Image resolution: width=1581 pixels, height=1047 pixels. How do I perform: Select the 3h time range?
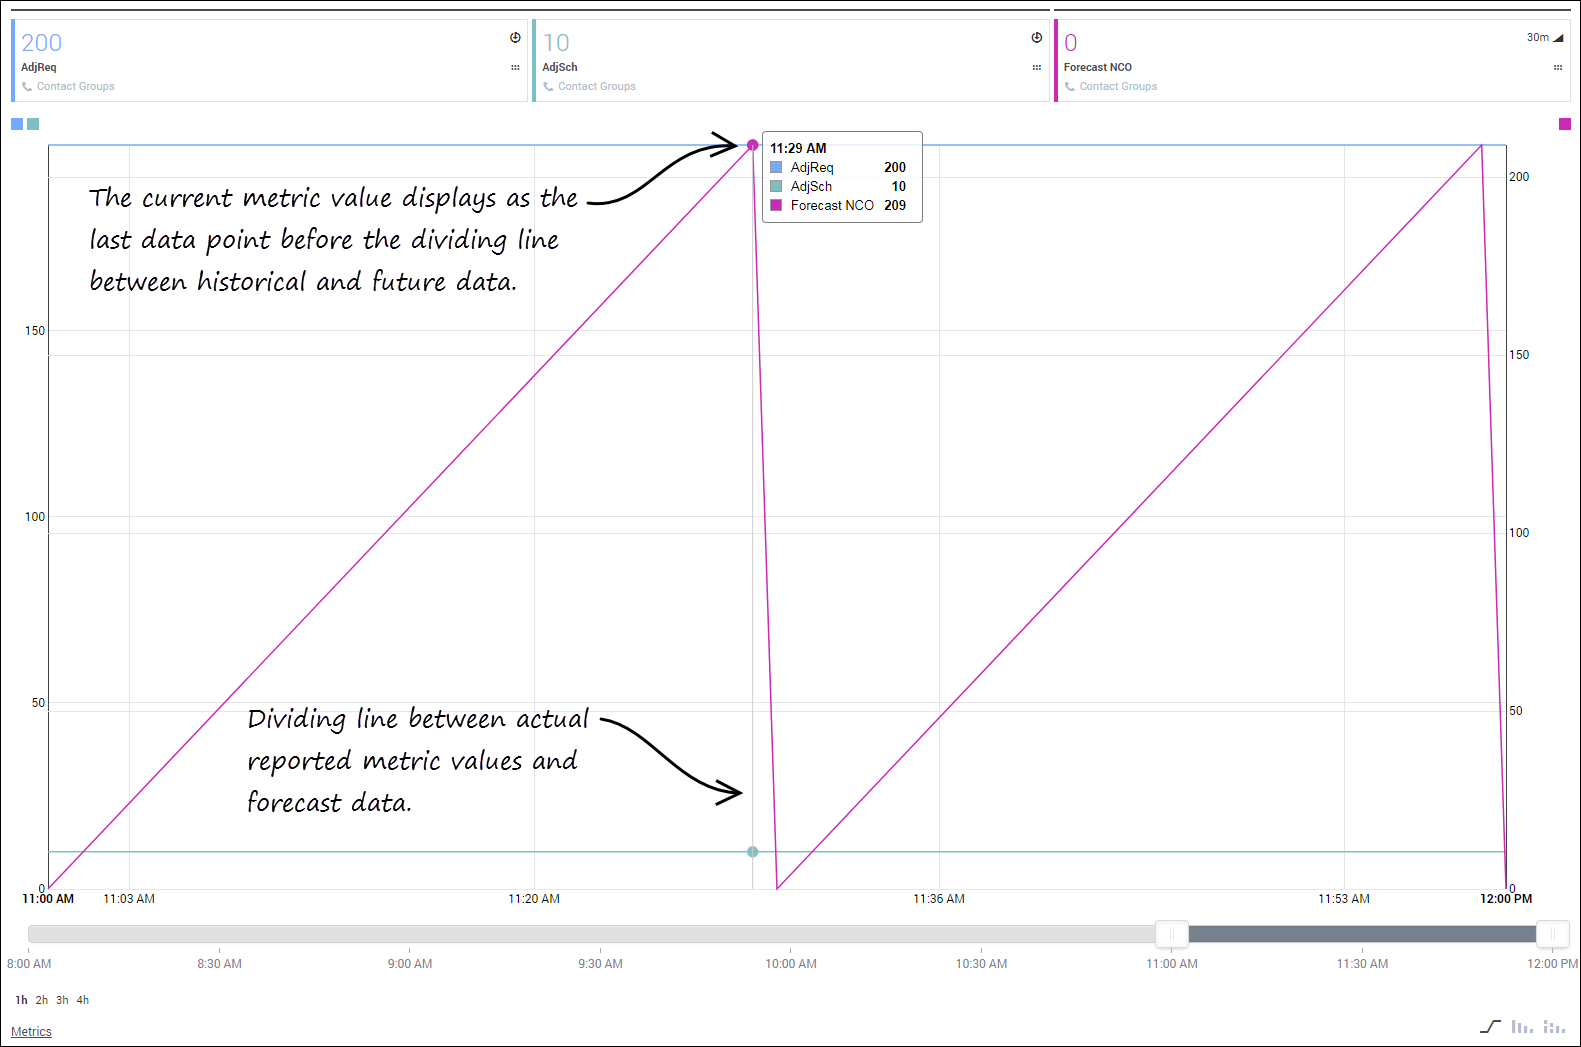[62, 1000]
